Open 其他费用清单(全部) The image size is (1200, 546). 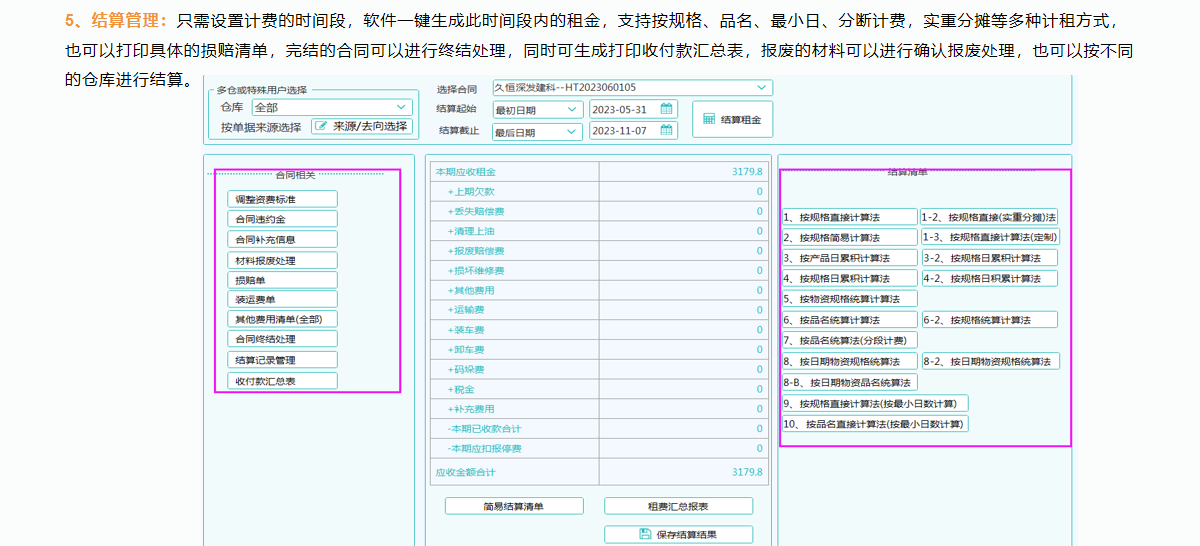pyautogui.click(x=282, y=319)
